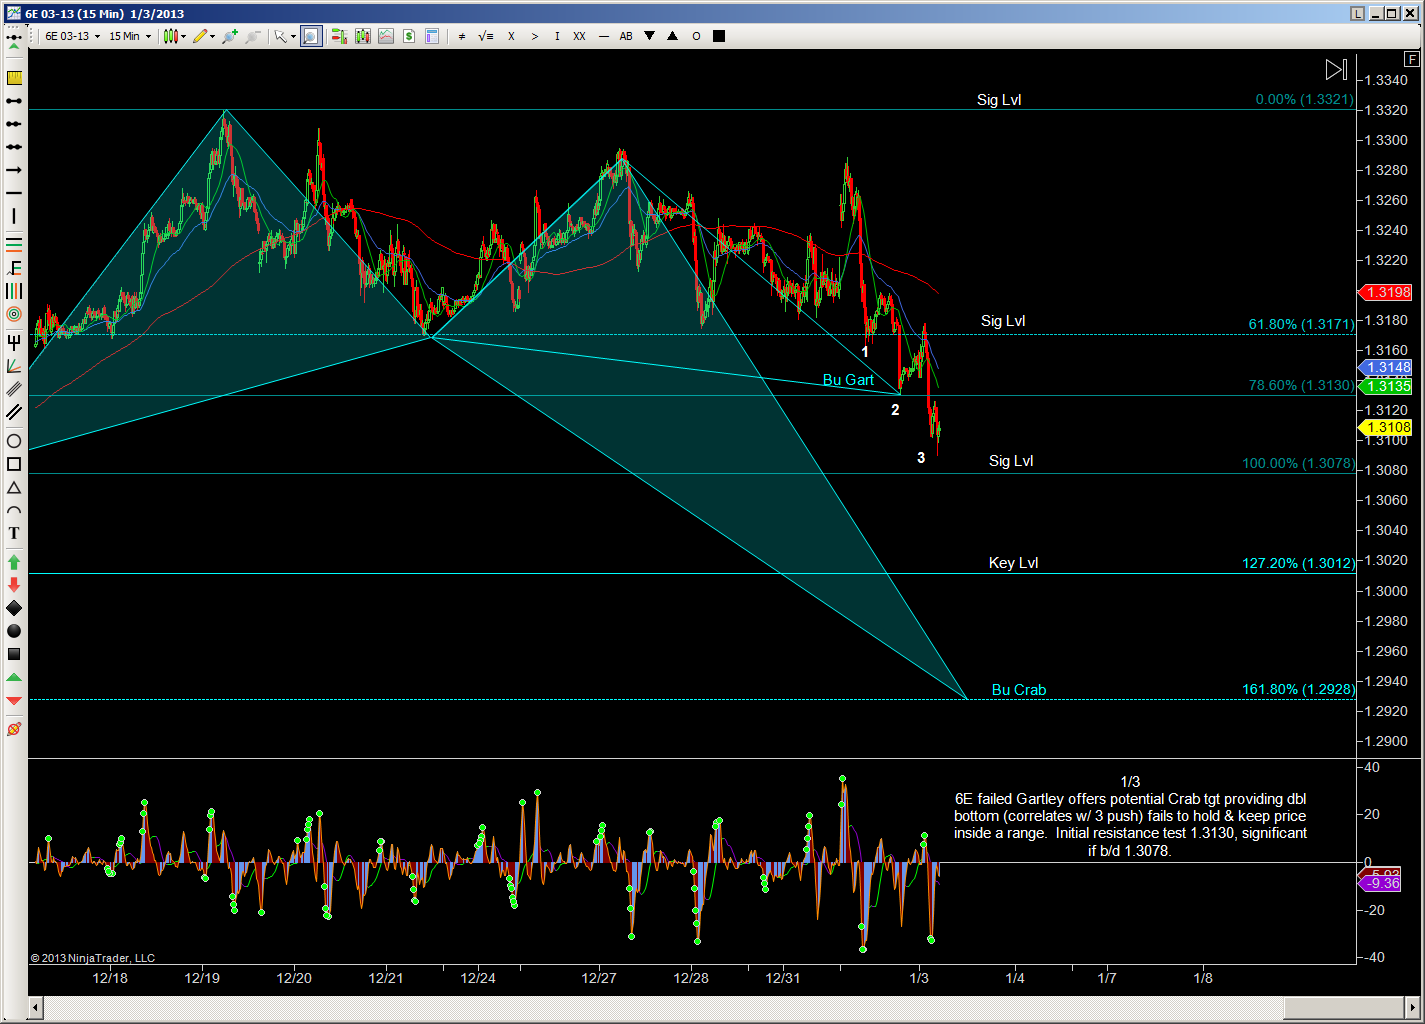Toggle the magnifier zoom mode button
The image size is (1425, 1024).
pos(311,36)
